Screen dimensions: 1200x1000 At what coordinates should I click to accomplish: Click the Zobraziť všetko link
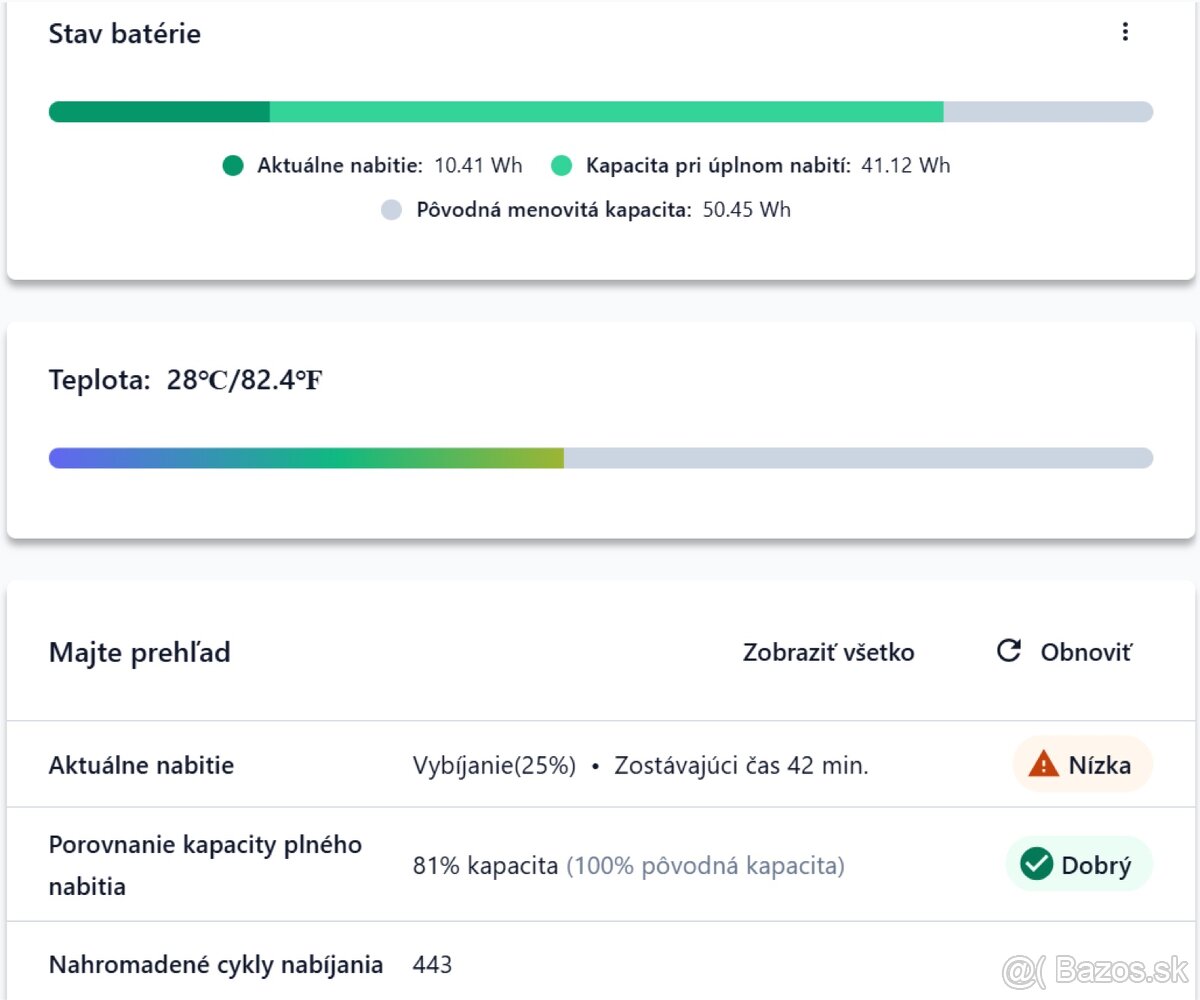click(x=828, y=653)
